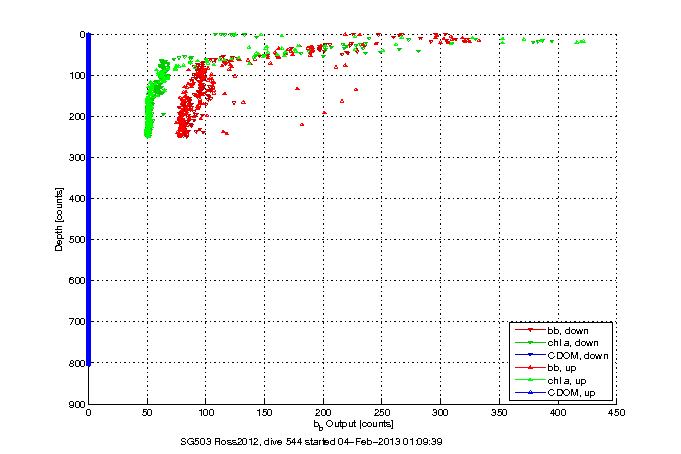Click the y-axis tick label 600
Viewport: 681px width, 454px height.
coord(76,281)
